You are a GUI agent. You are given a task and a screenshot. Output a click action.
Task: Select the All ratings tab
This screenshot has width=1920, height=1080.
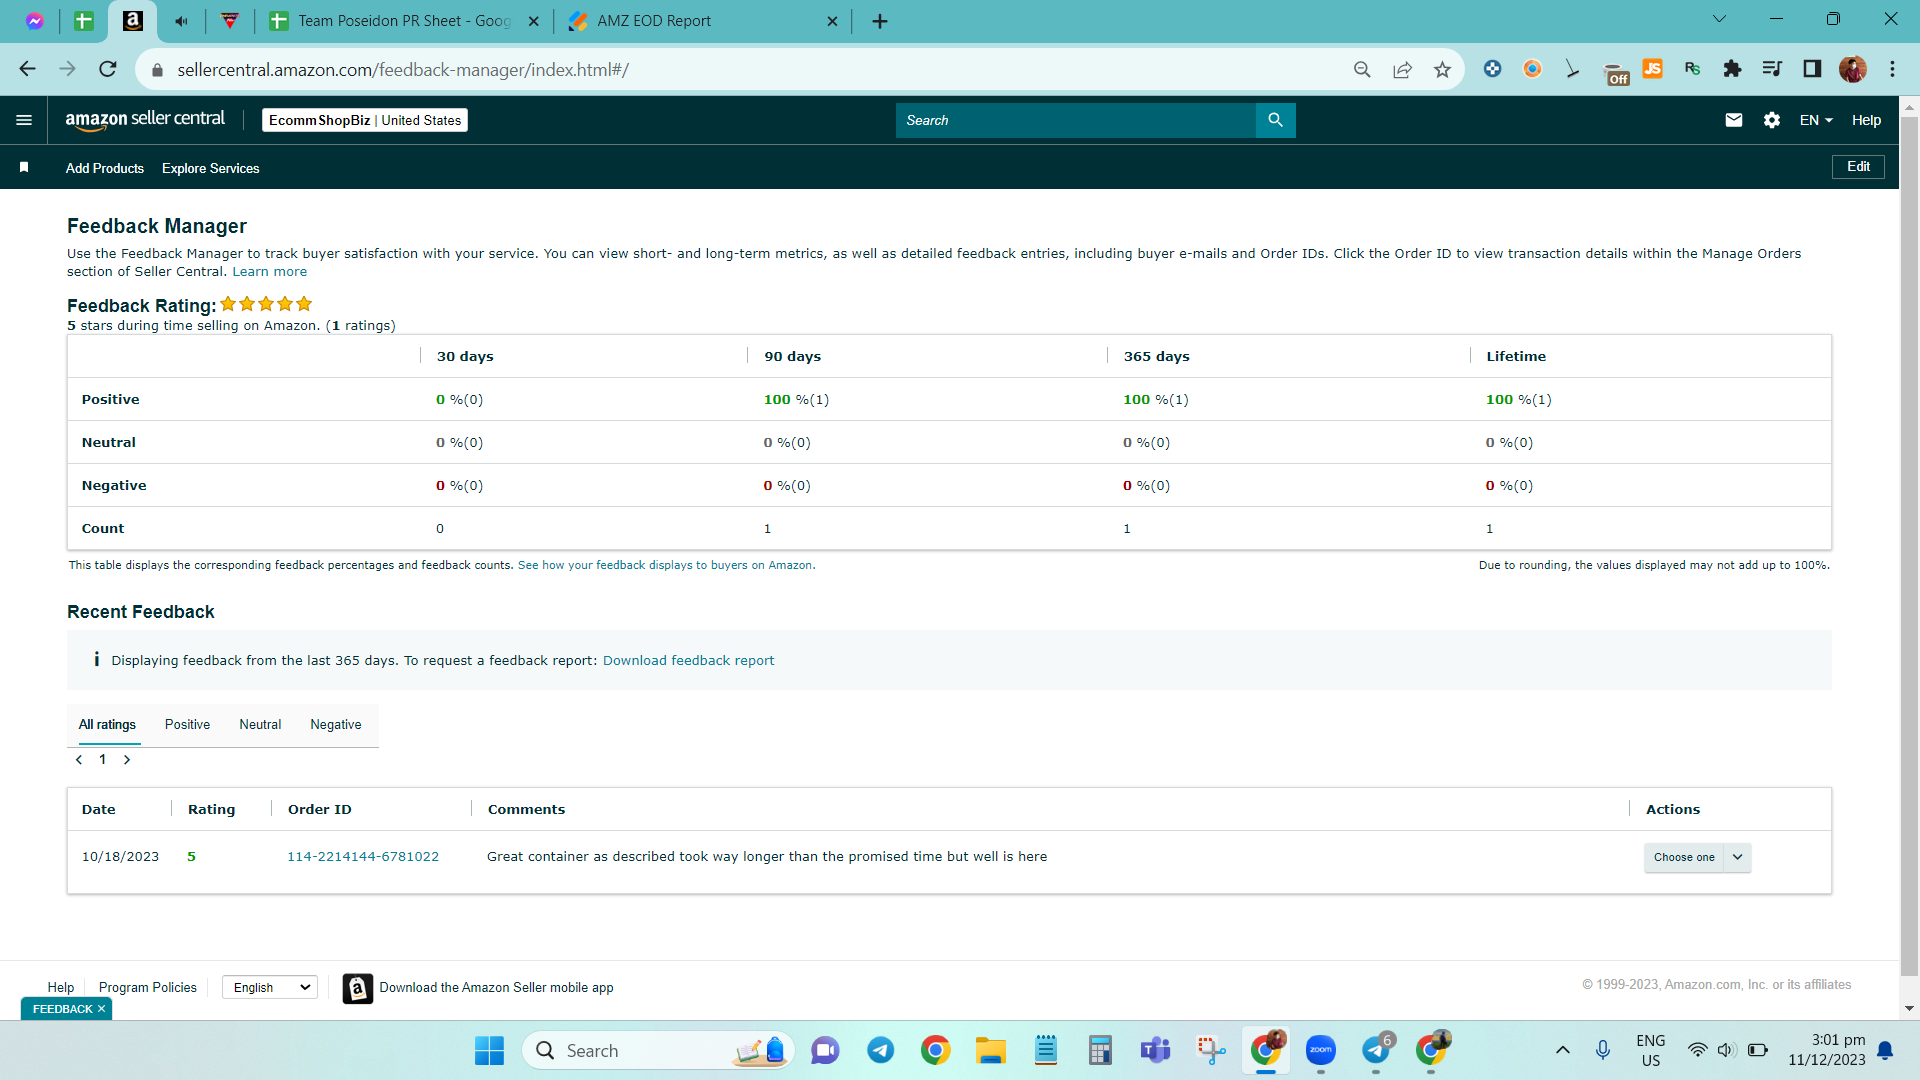(107, 725)
